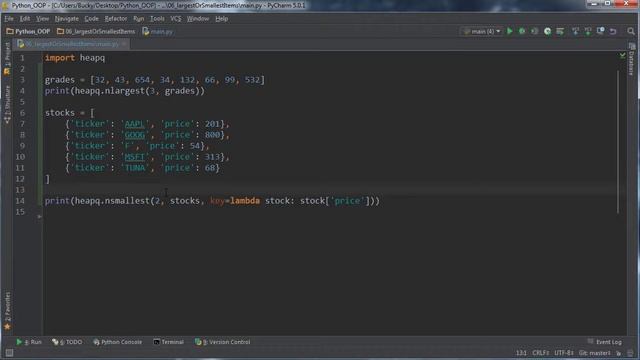640x360 pixels.
Task: Click 'TUNA' ticker string on line 11
Action: (x=135, y=168)
